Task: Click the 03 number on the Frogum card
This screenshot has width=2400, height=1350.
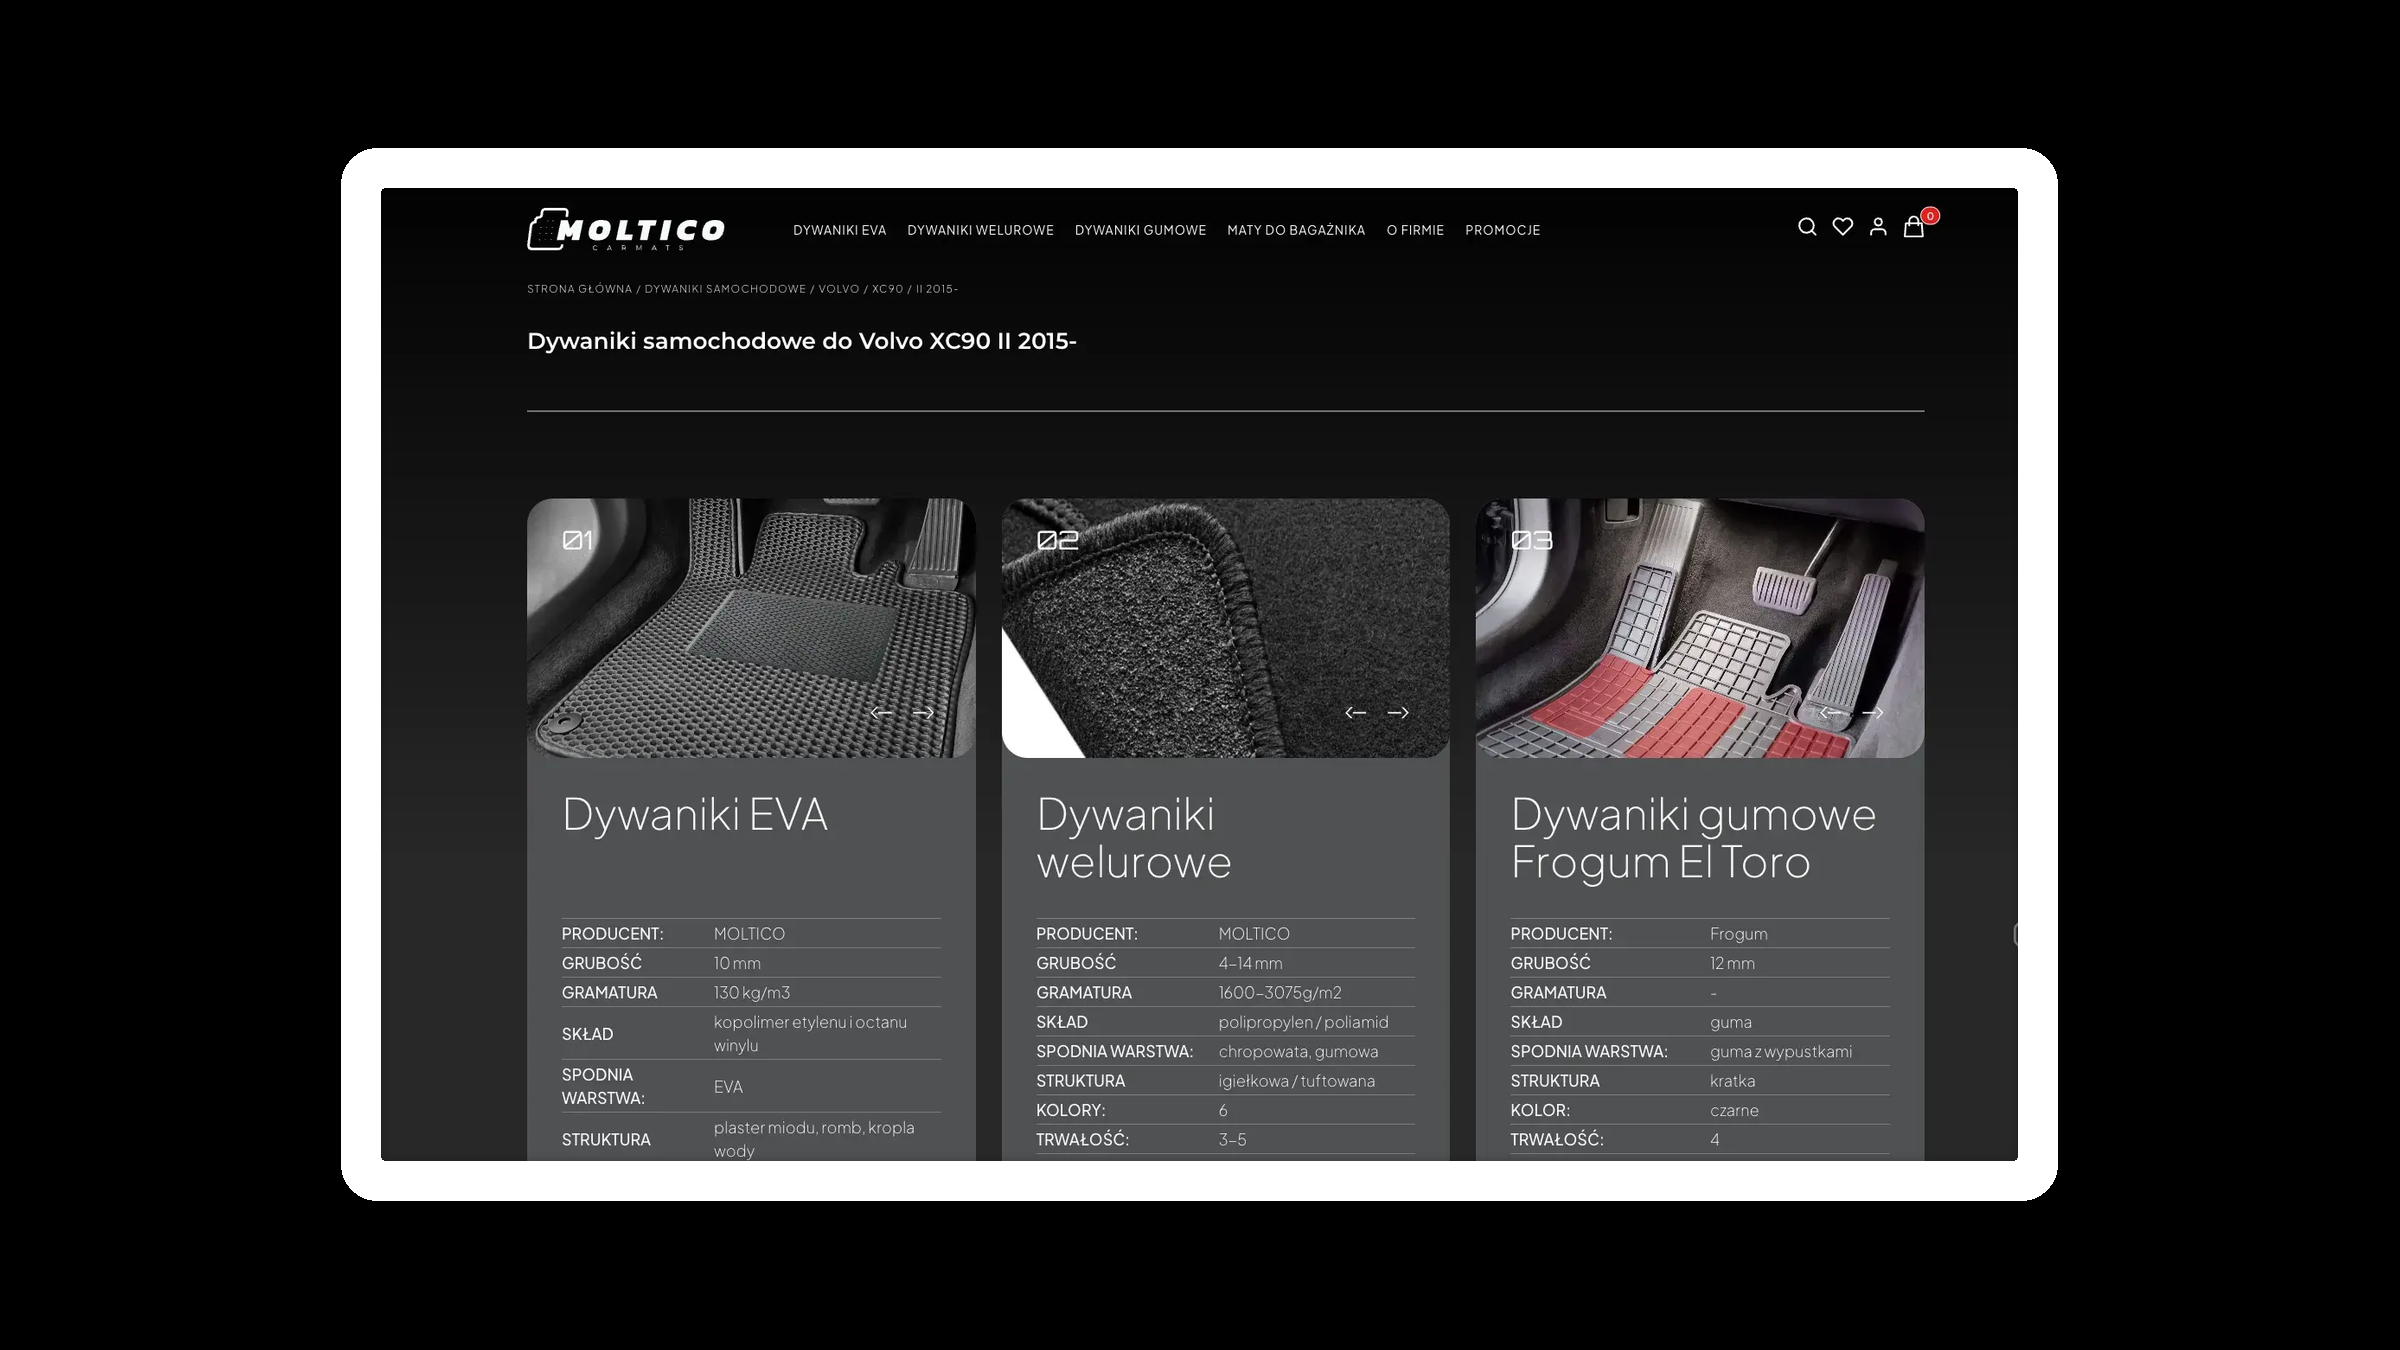Action: 1531,540
